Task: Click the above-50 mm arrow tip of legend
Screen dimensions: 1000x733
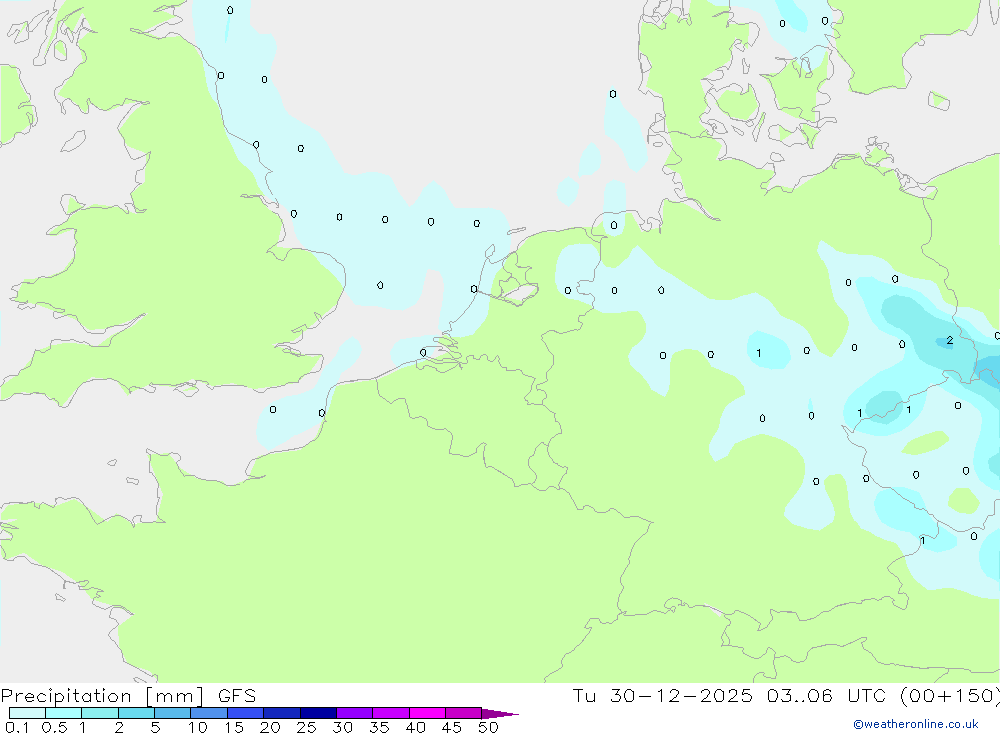Action: [500, 714]
